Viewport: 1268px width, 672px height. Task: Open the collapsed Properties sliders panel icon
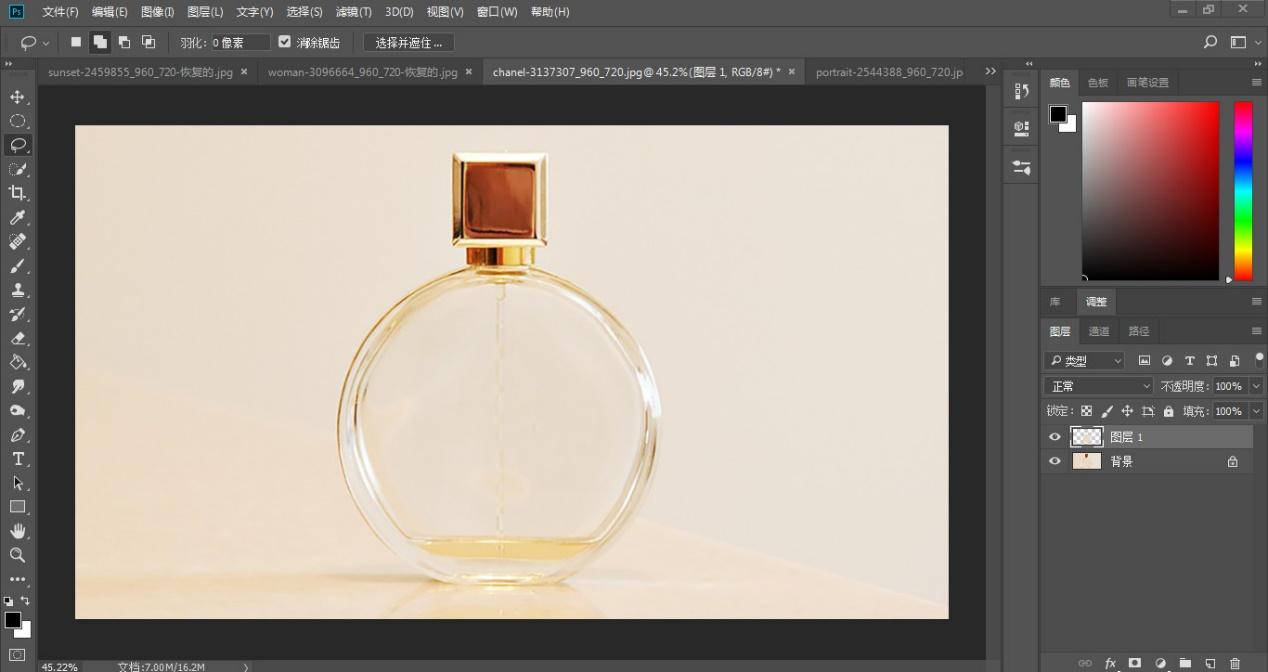coord(1021,167)
